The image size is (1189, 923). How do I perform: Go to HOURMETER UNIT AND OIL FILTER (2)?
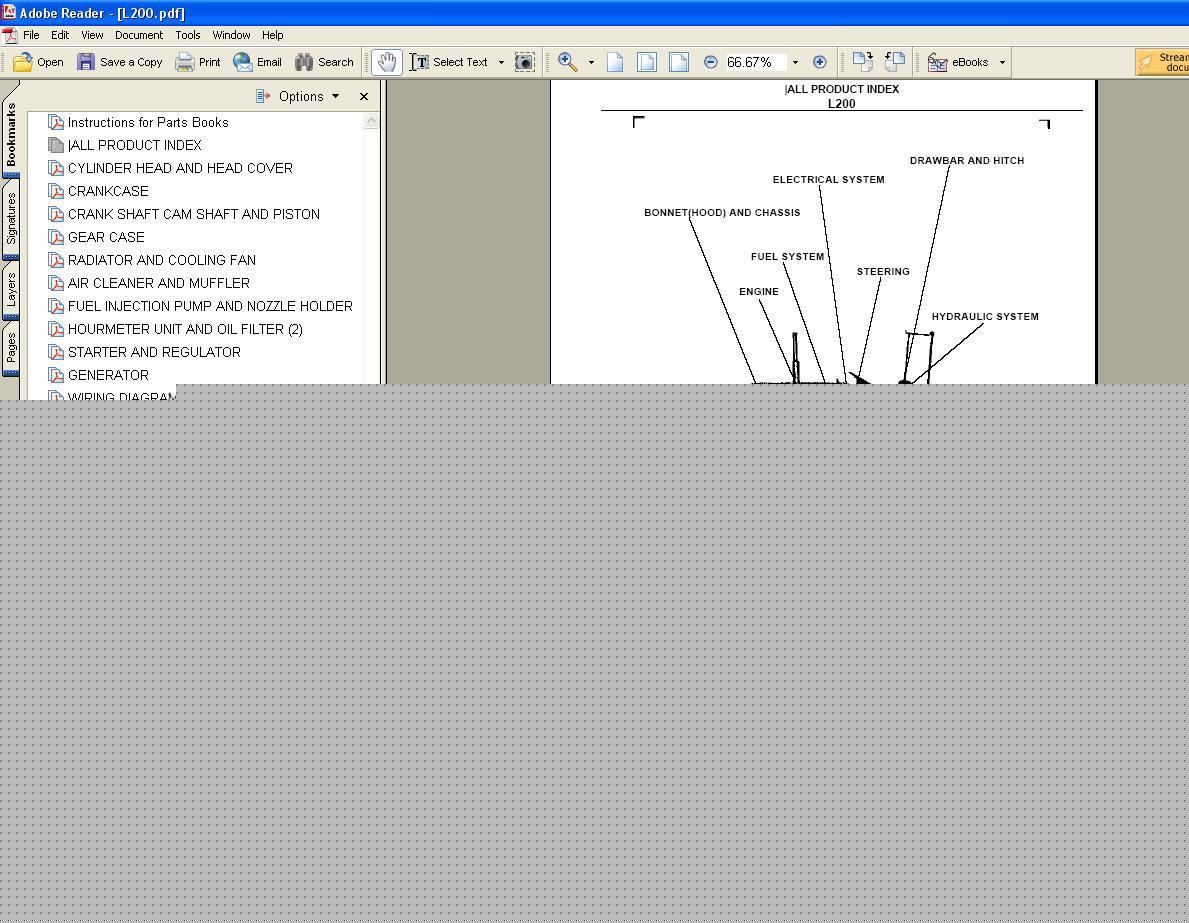185,329
